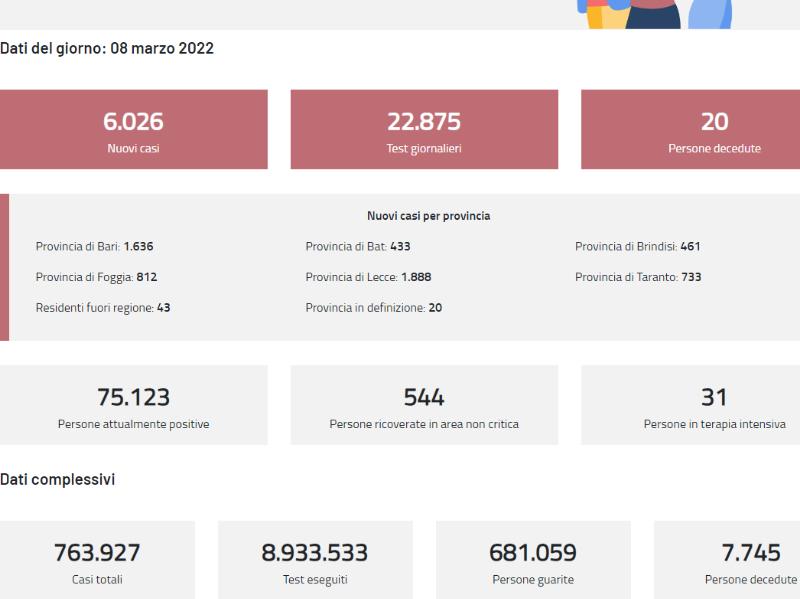
Task: Click the Nuovi casi per provincia heading
Action: pyautogui.click(x=429, y=216)
